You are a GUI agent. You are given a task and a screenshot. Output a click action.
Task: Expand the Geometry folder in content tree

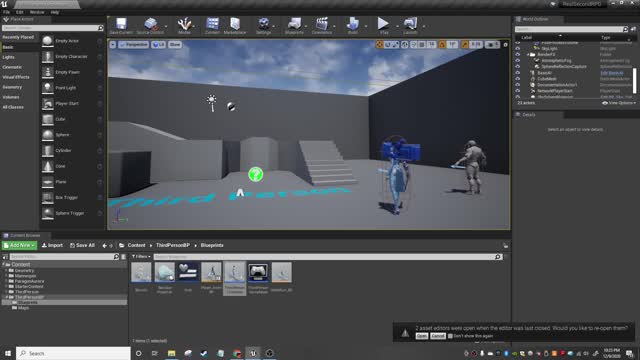pos(7,271)
